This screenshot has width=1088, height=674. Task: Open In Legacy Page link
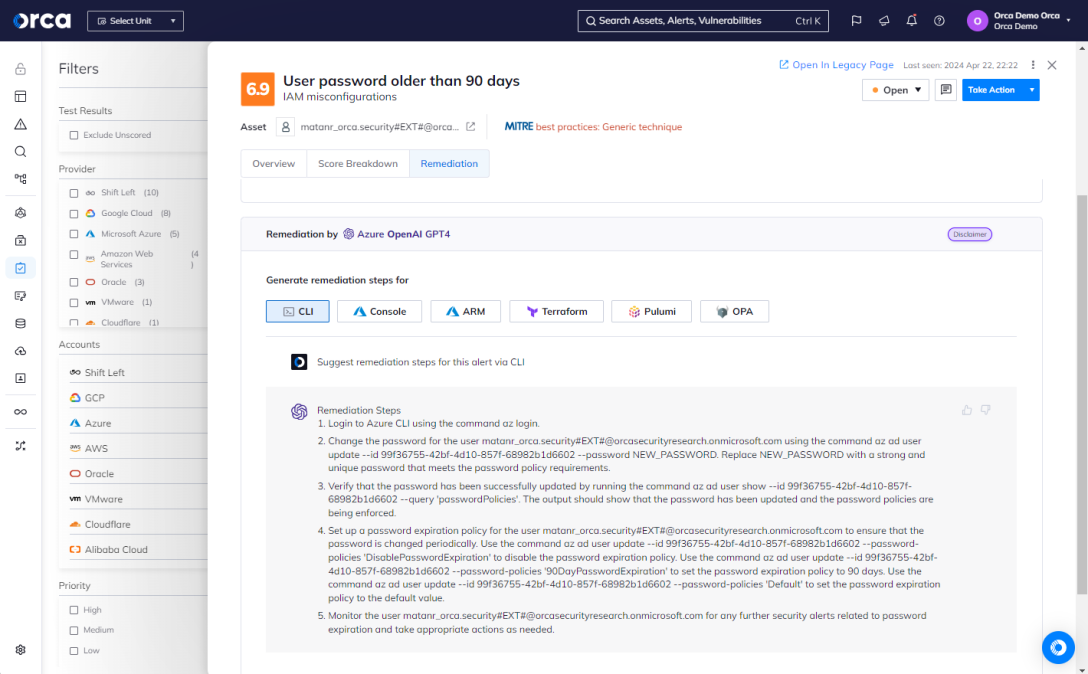coord(836,65)
